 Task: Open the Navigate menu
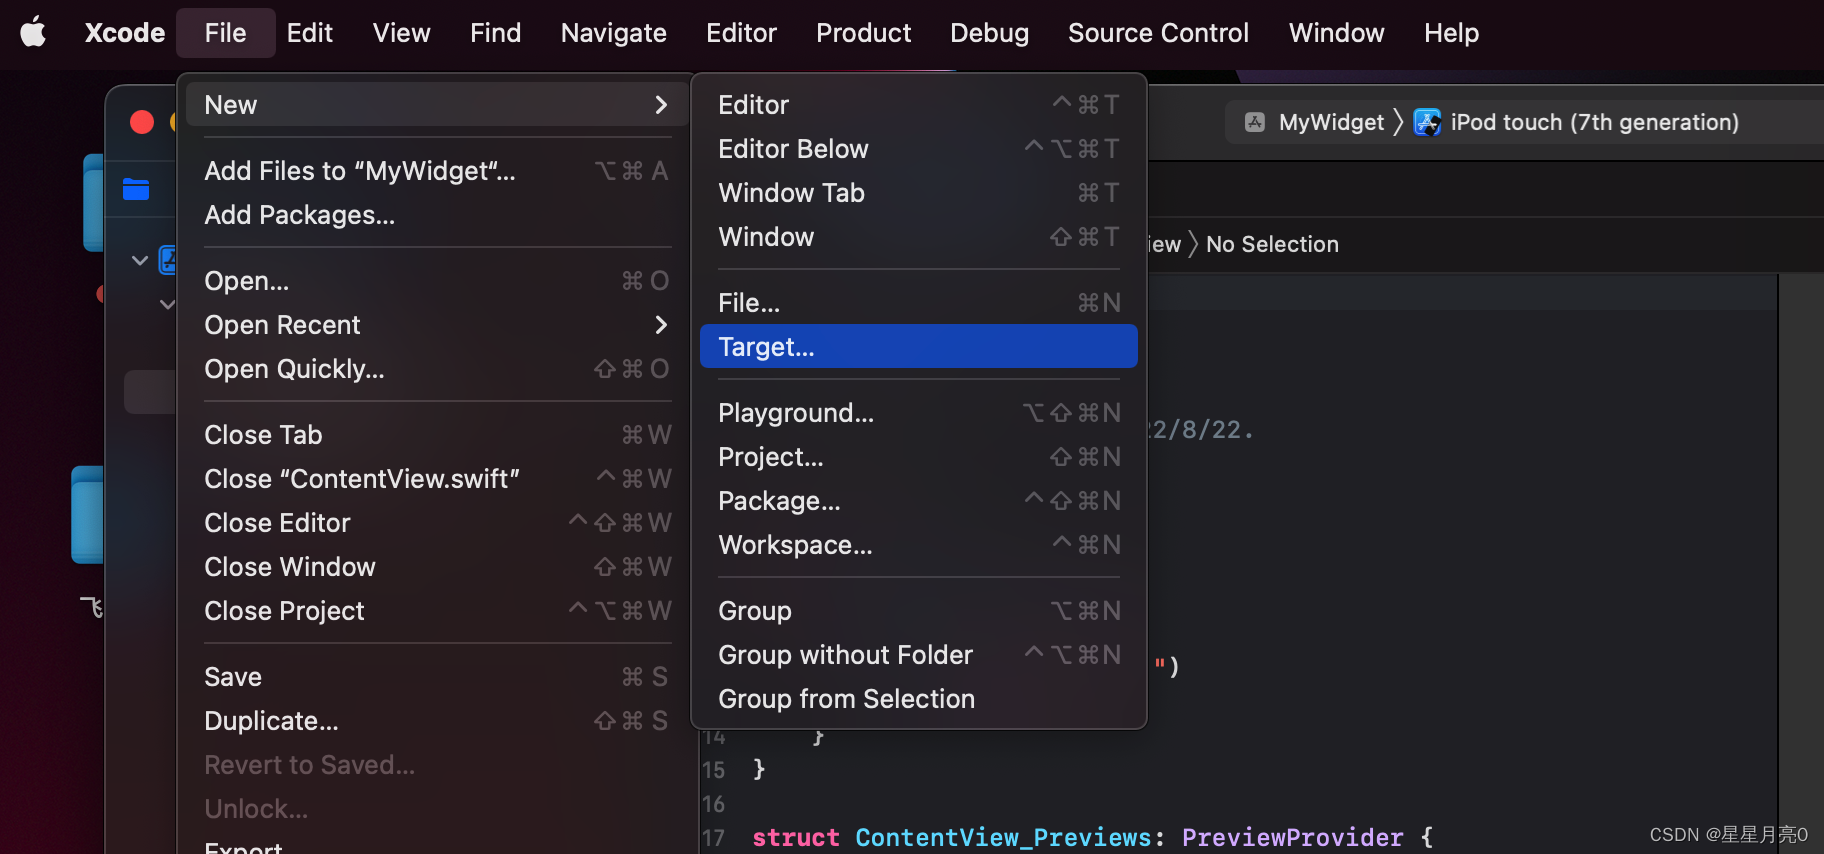pos(613,33)
